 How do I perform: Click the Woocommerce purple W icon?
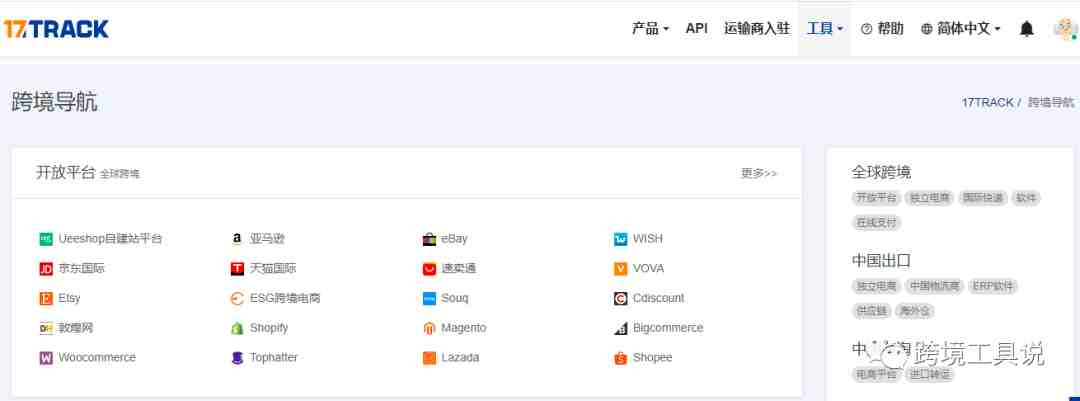click(46, 358)
